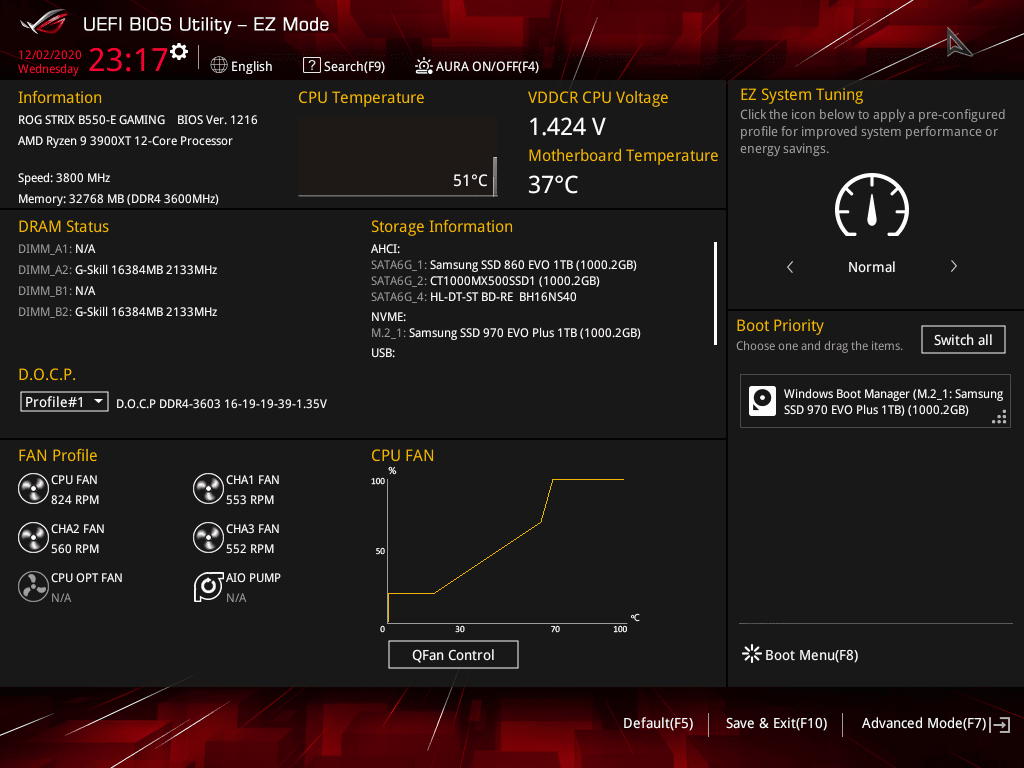Screen dimensions: 1024x768
Task: Open the D.O.C.P. Profile#1 dropdown
Action: tap(64, 402)
